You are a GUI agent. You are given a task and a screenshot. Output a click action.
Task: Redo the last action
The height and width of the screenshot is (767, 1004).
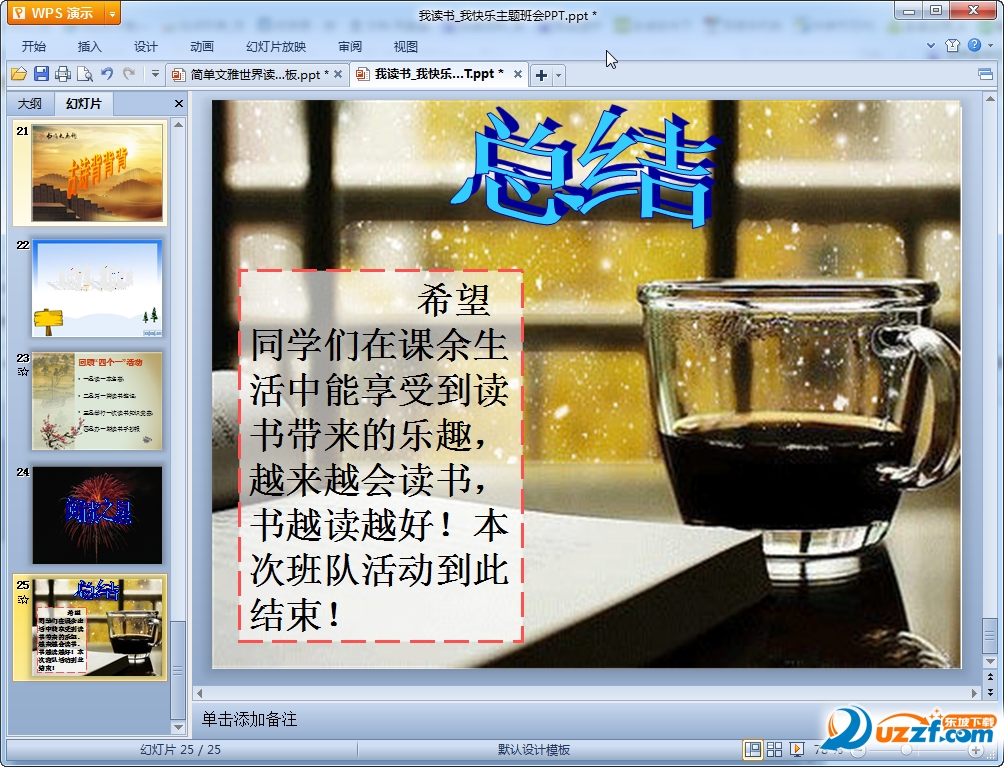click(128, 73)
